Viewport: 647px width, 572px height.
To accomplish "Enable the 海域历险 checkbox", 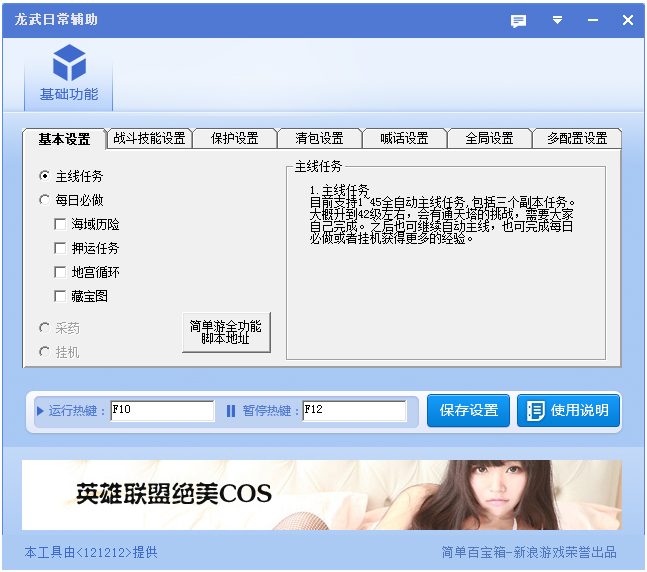I will pyautogui.click(x=60, y=224).
